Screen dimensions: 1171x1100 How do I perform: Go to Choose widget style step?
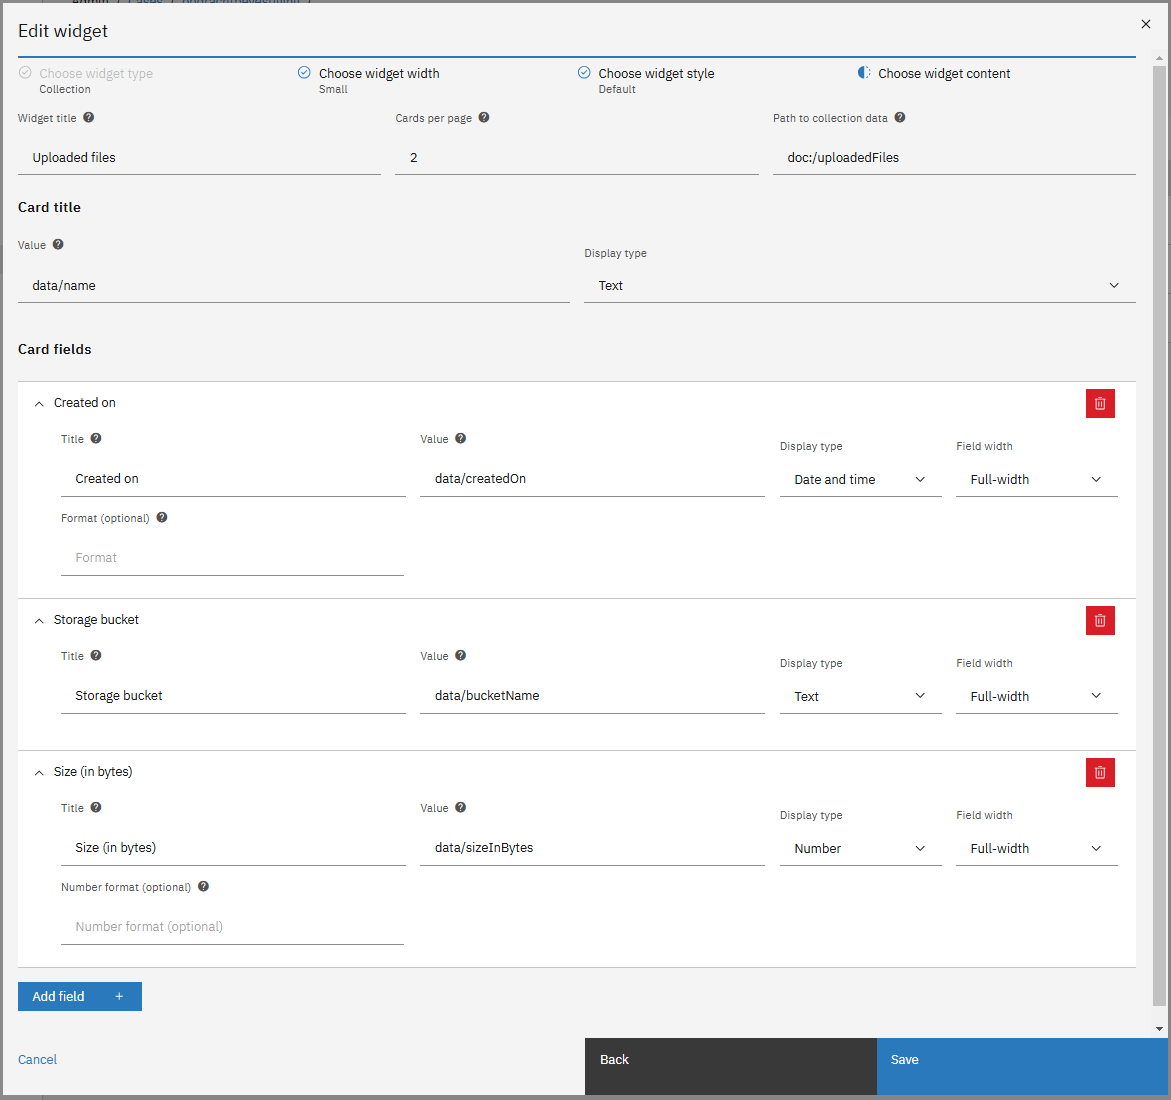point(656,74)
